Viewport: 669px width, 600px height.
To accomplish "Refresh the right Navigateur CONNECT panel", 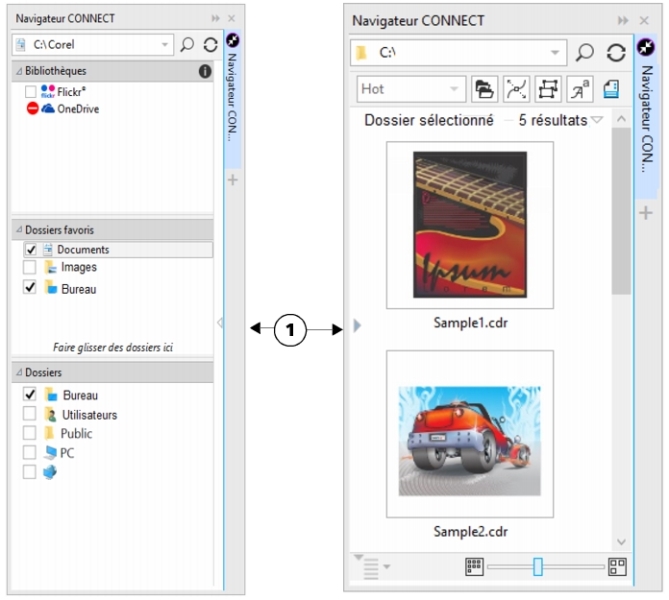I will [616, 54].
